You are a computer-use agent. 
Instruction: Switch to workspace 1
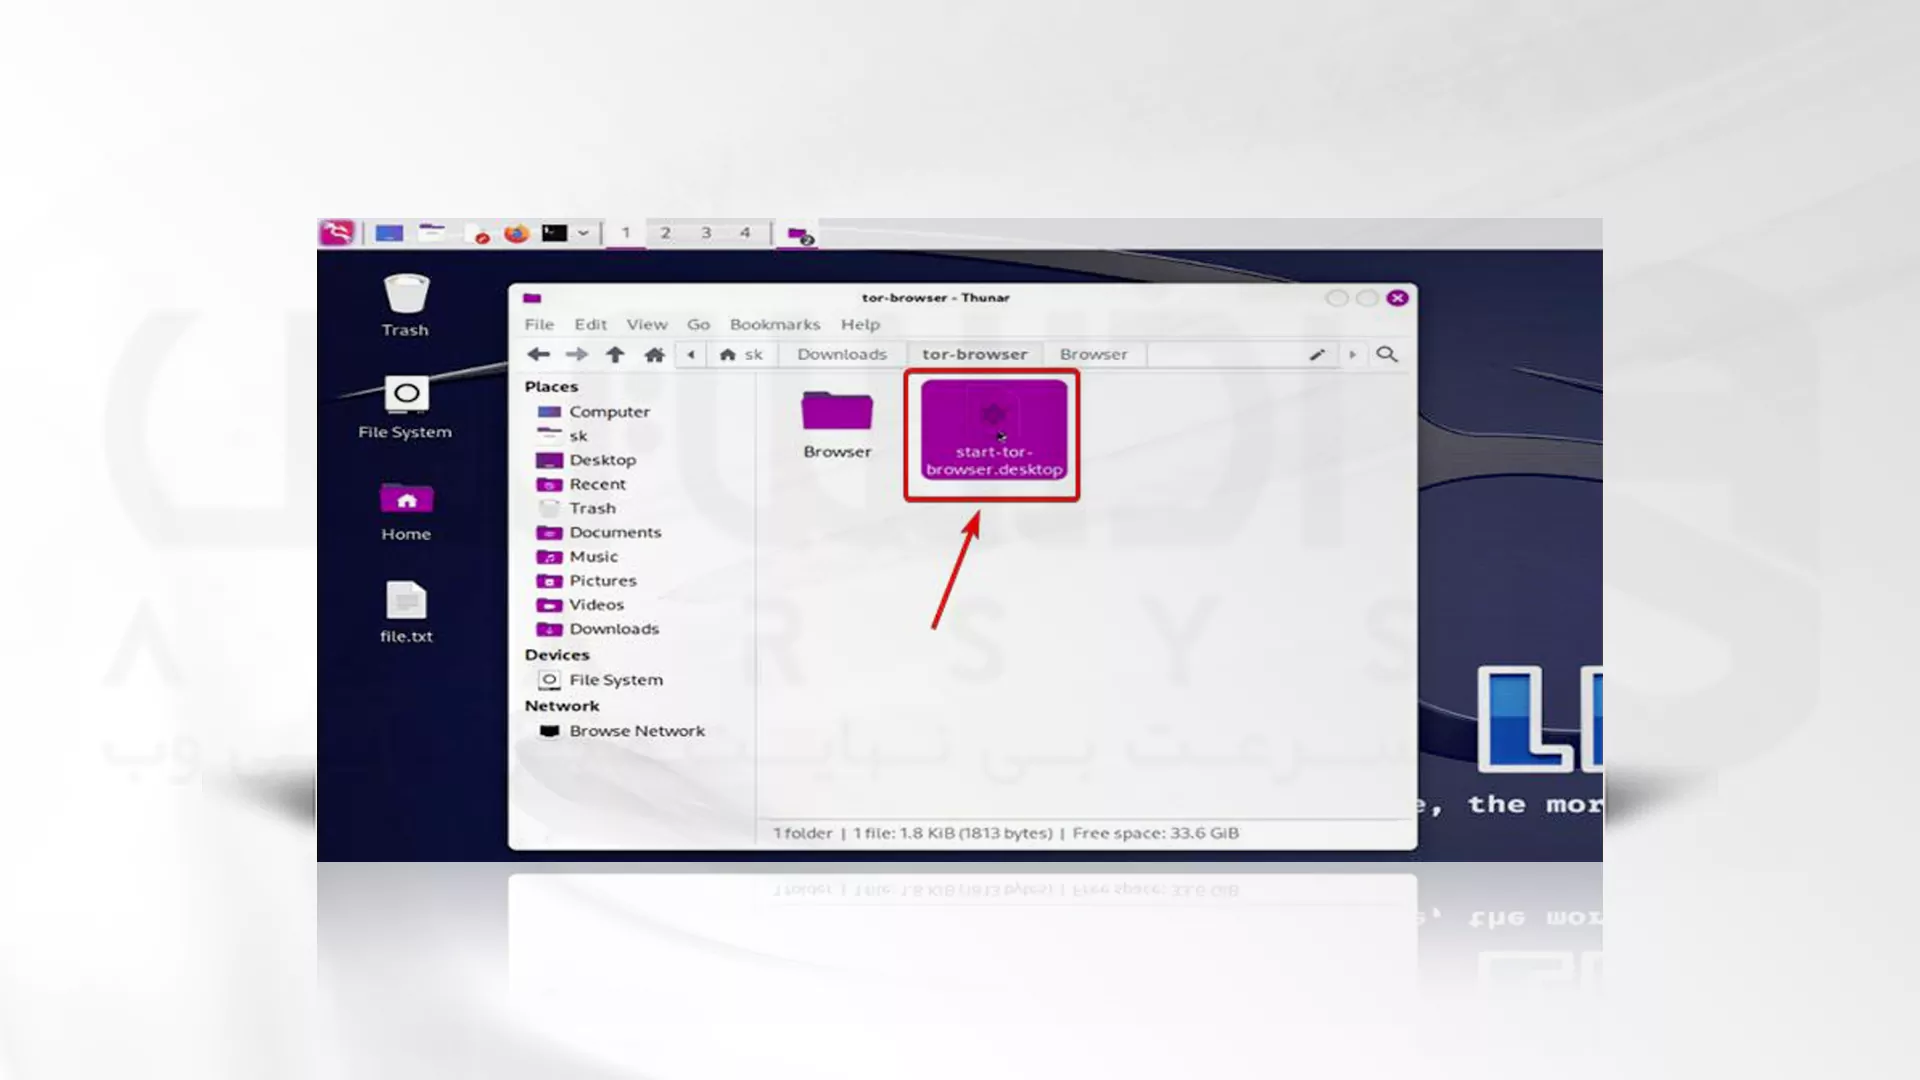point(626,233)
